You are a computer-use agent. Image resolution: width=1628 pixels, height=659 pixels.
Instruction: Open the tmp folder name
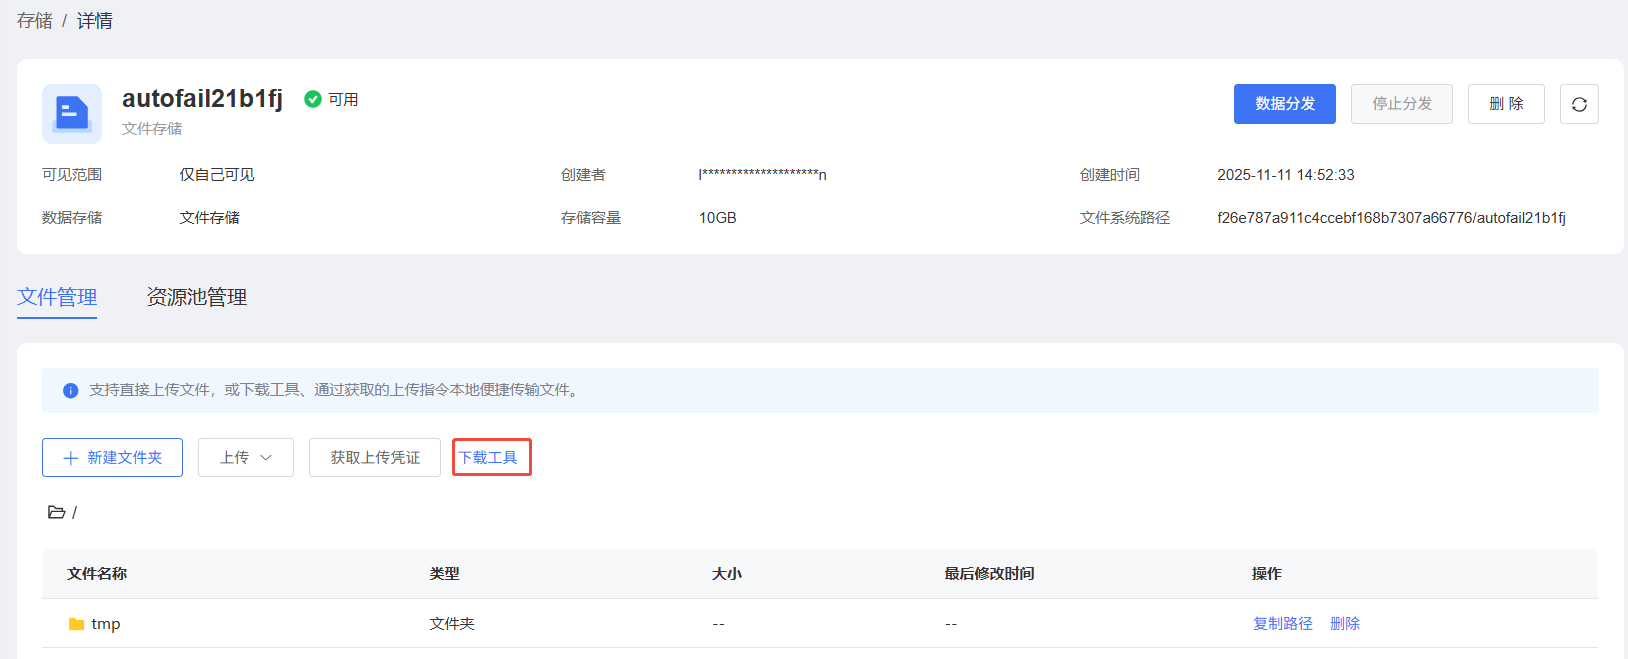[x=106, y=624]
